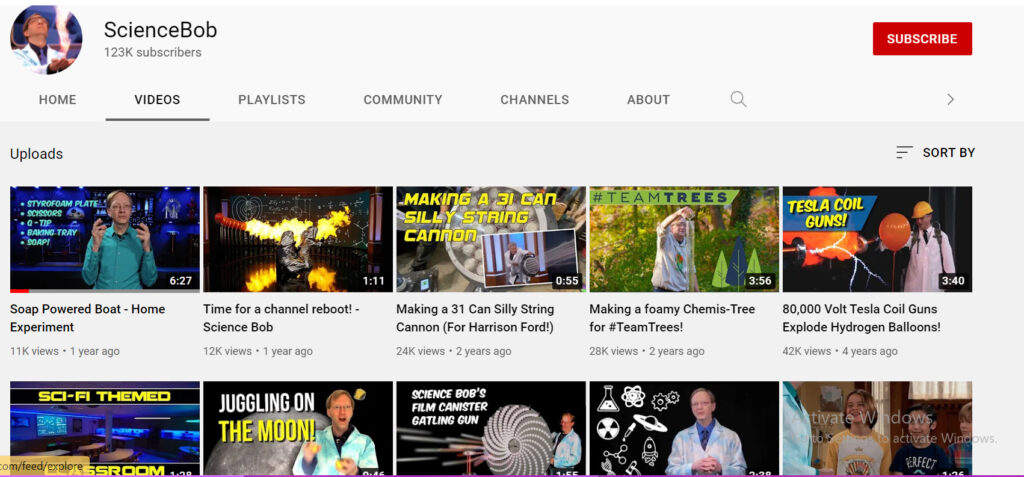Click the Film Canister Gatling Gun thumbnail
The height and width of the screenshot is (477, 1024).
(x=490, y=428)
